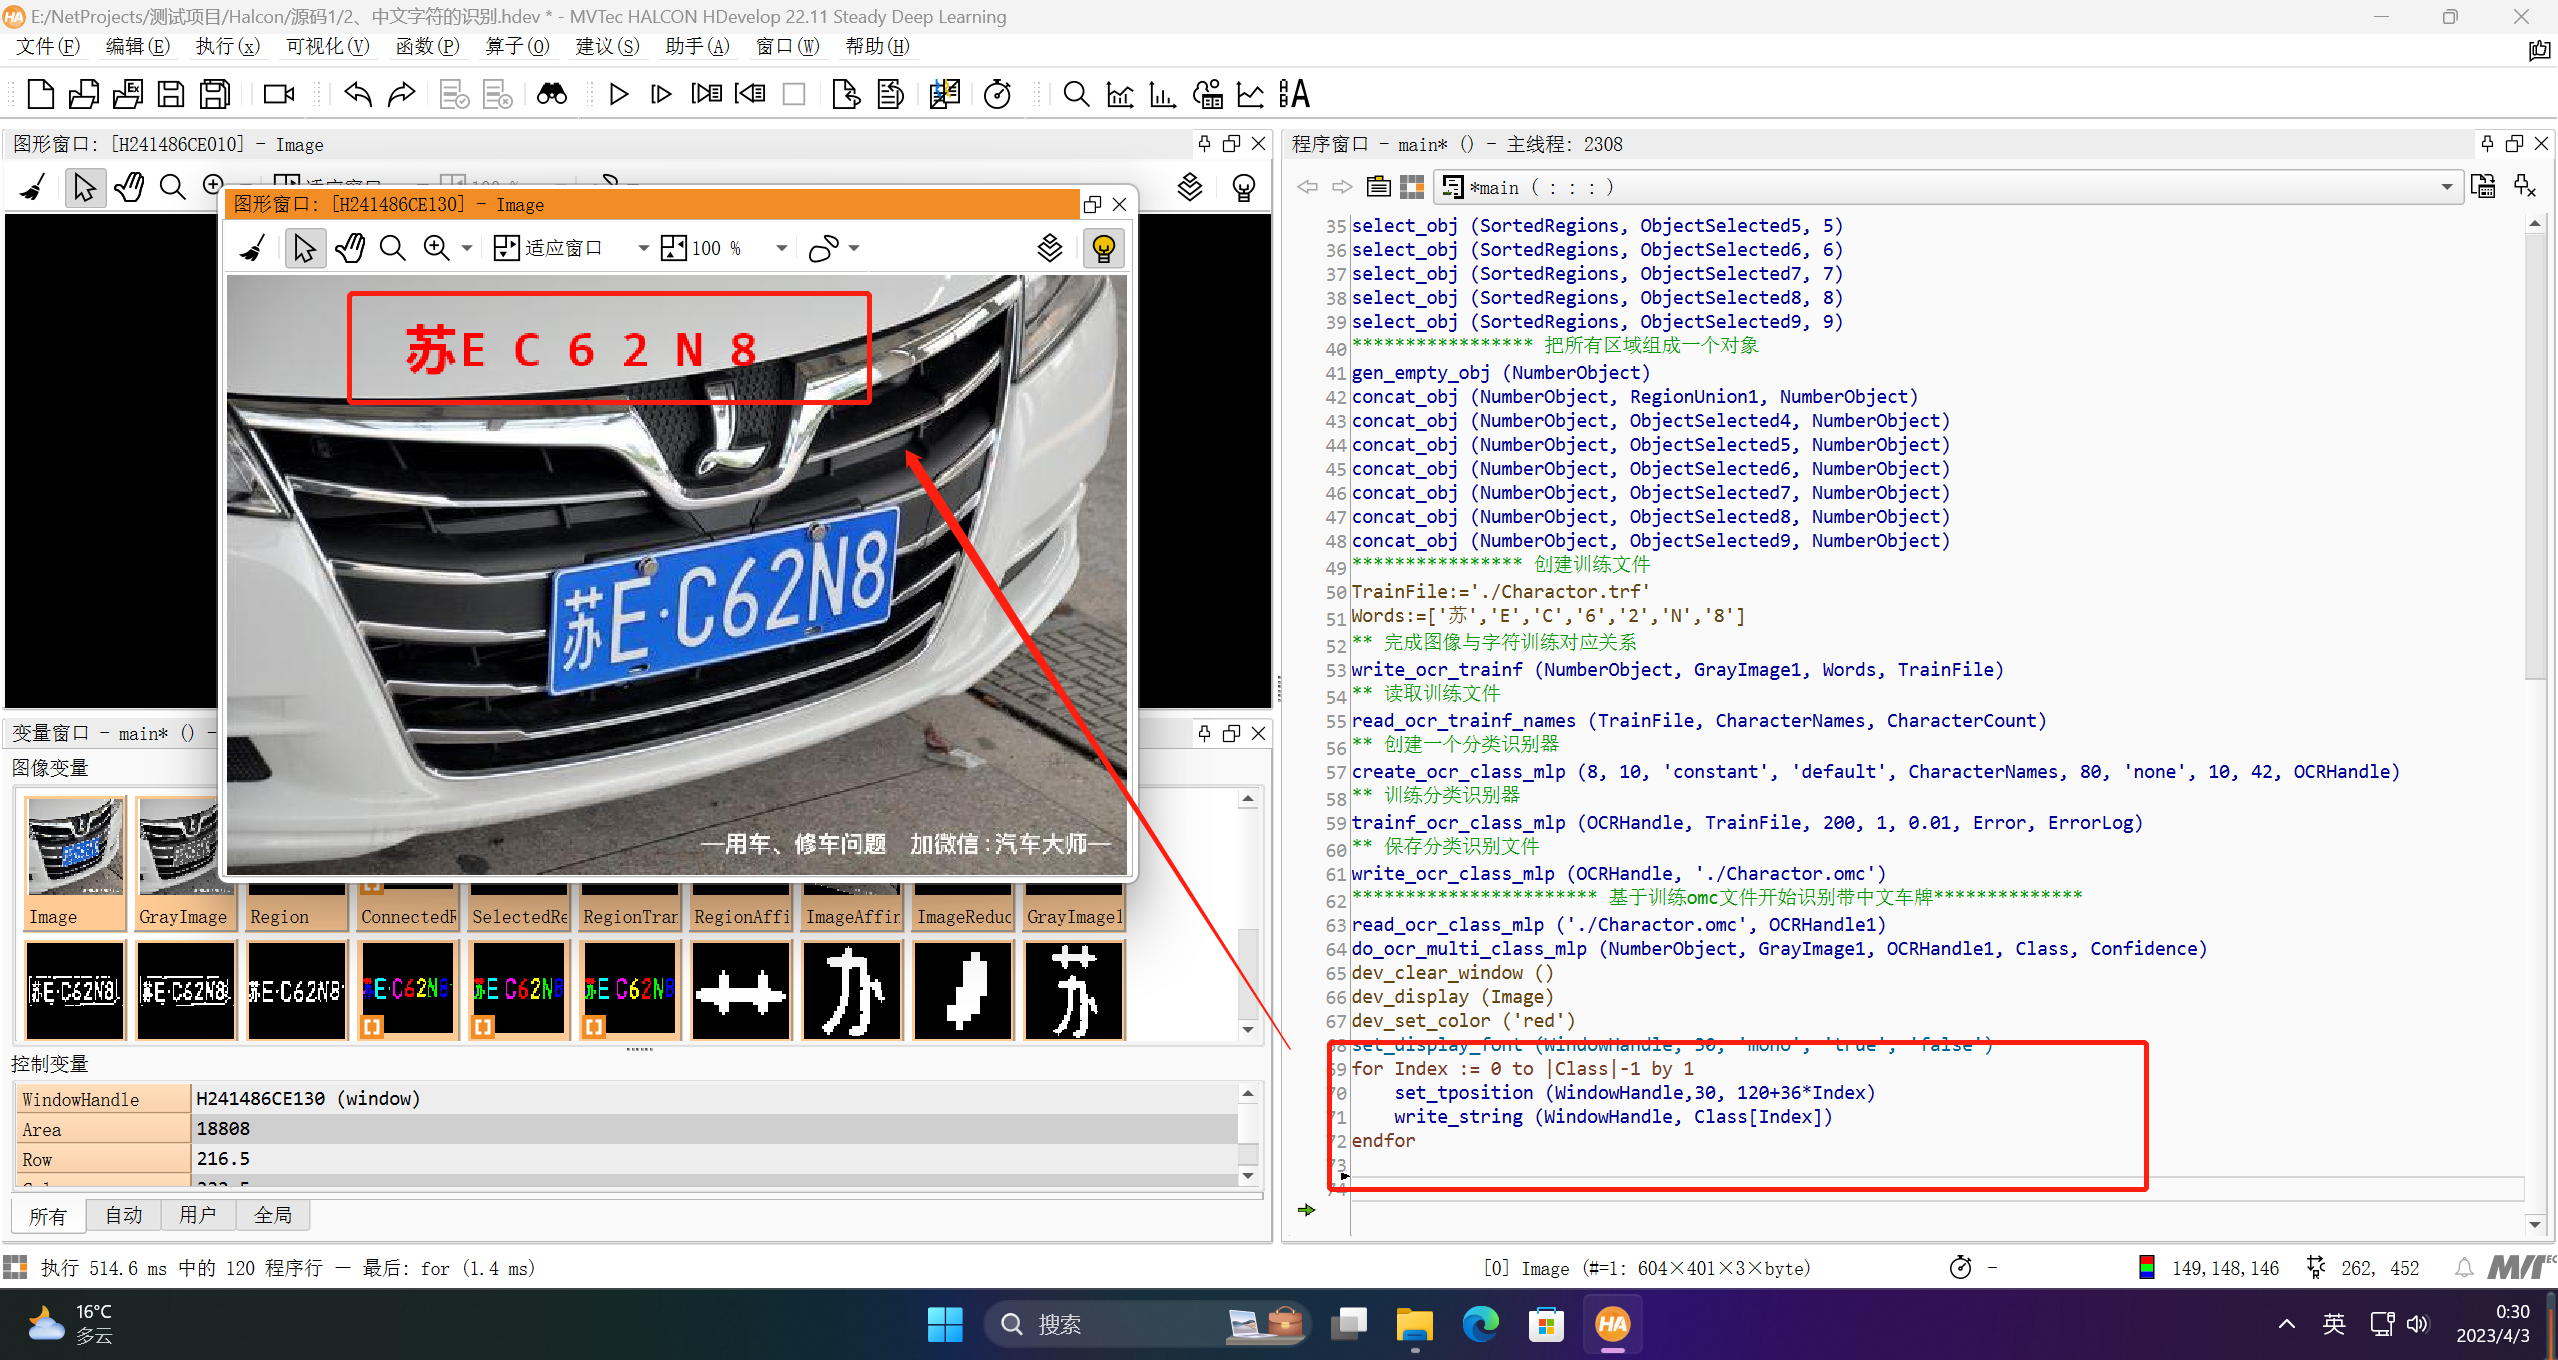
Task: Switch to the 全局 variables tab
Action: [x=272, y=1215]
